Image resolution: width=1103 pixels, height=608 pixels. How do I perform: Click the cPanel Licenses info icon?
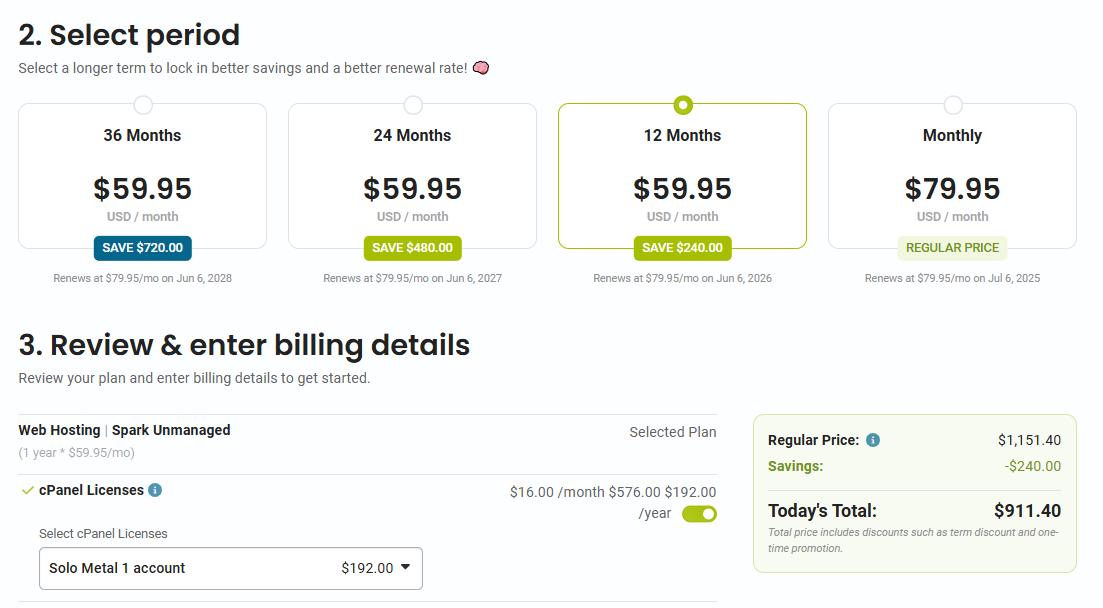click(155, 490)
